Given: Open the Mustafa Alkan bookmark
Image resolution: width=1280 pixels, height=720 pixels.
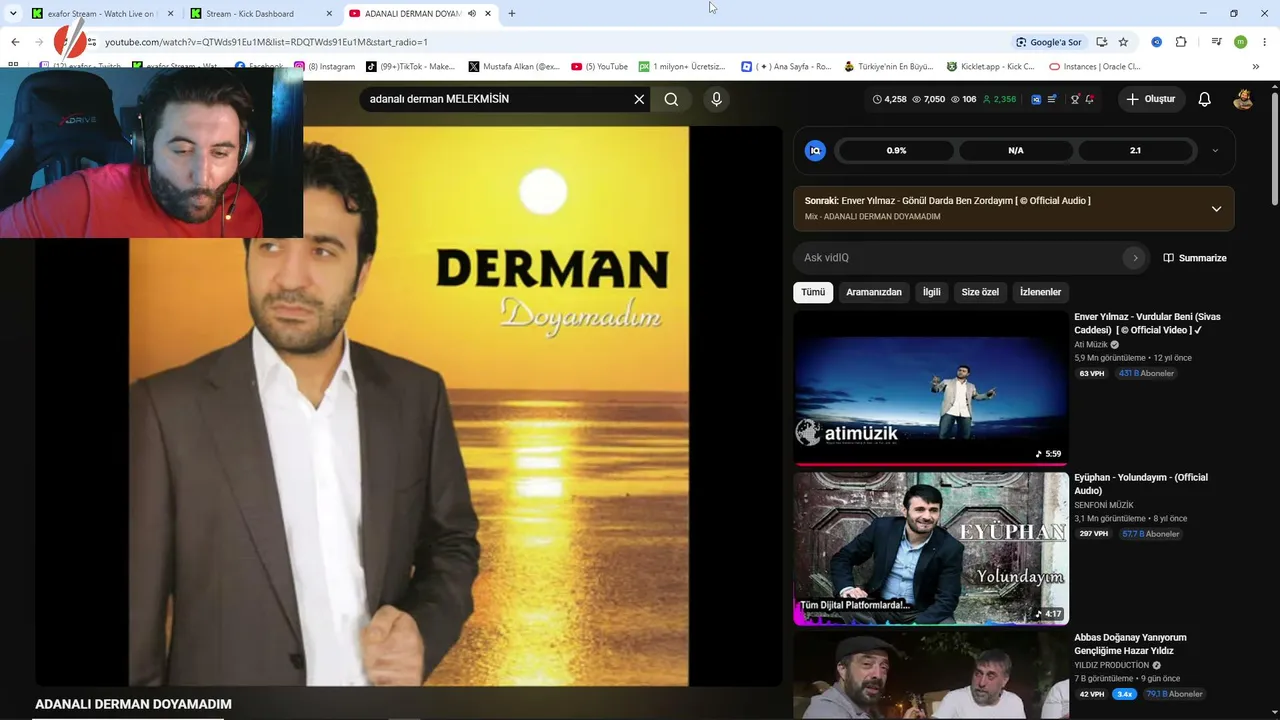Looking at the screenshot, I should point(514,67).
